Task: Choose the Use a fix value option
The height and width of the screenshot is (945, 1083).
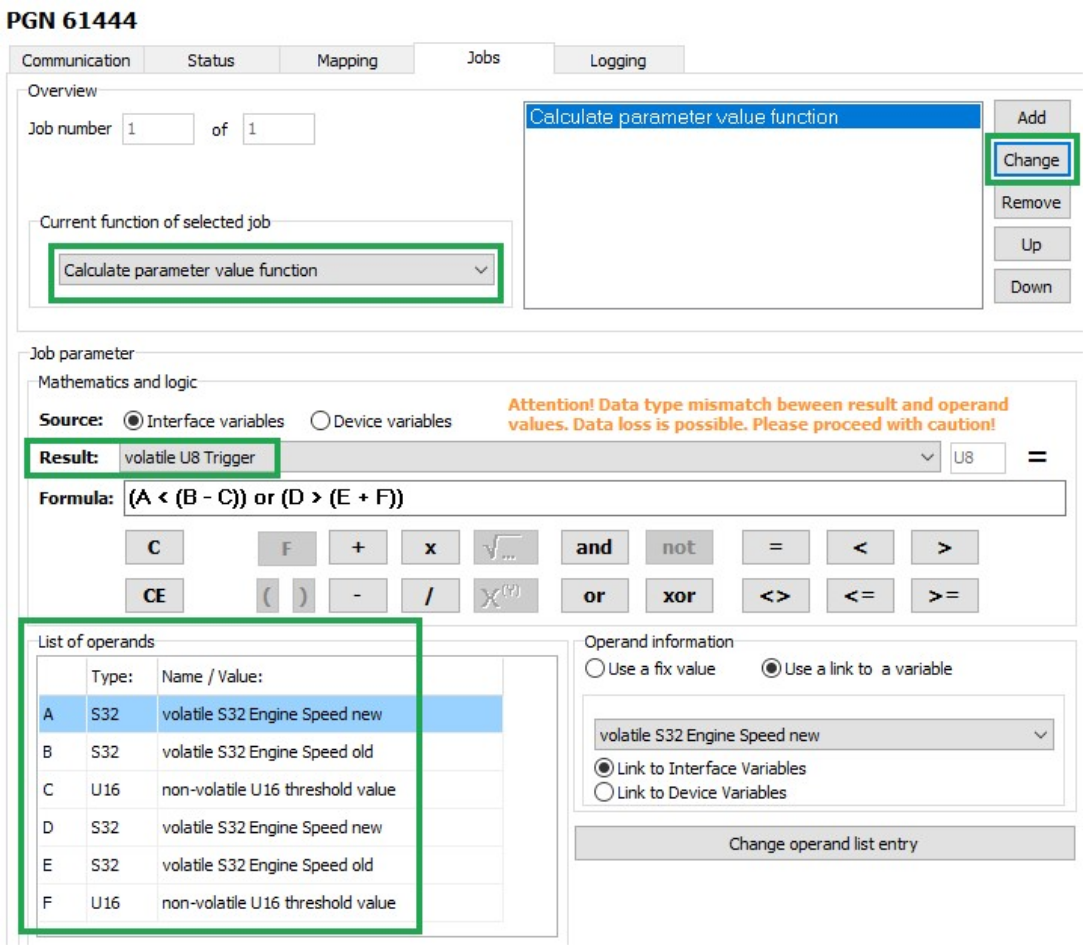Action: [595, 669]
